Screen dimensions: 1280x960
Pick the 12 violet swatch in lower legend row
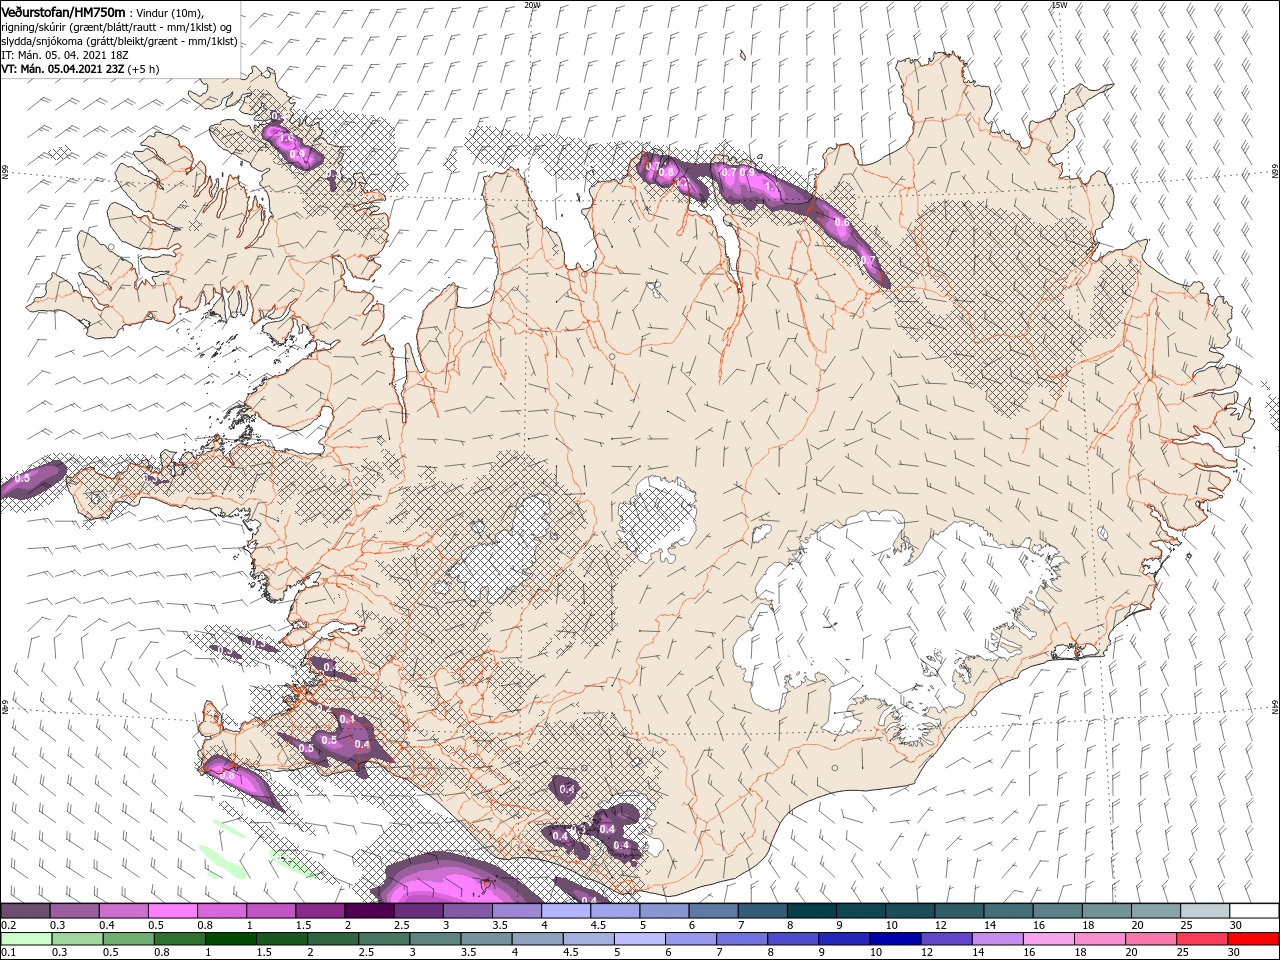tap(945, 939)
